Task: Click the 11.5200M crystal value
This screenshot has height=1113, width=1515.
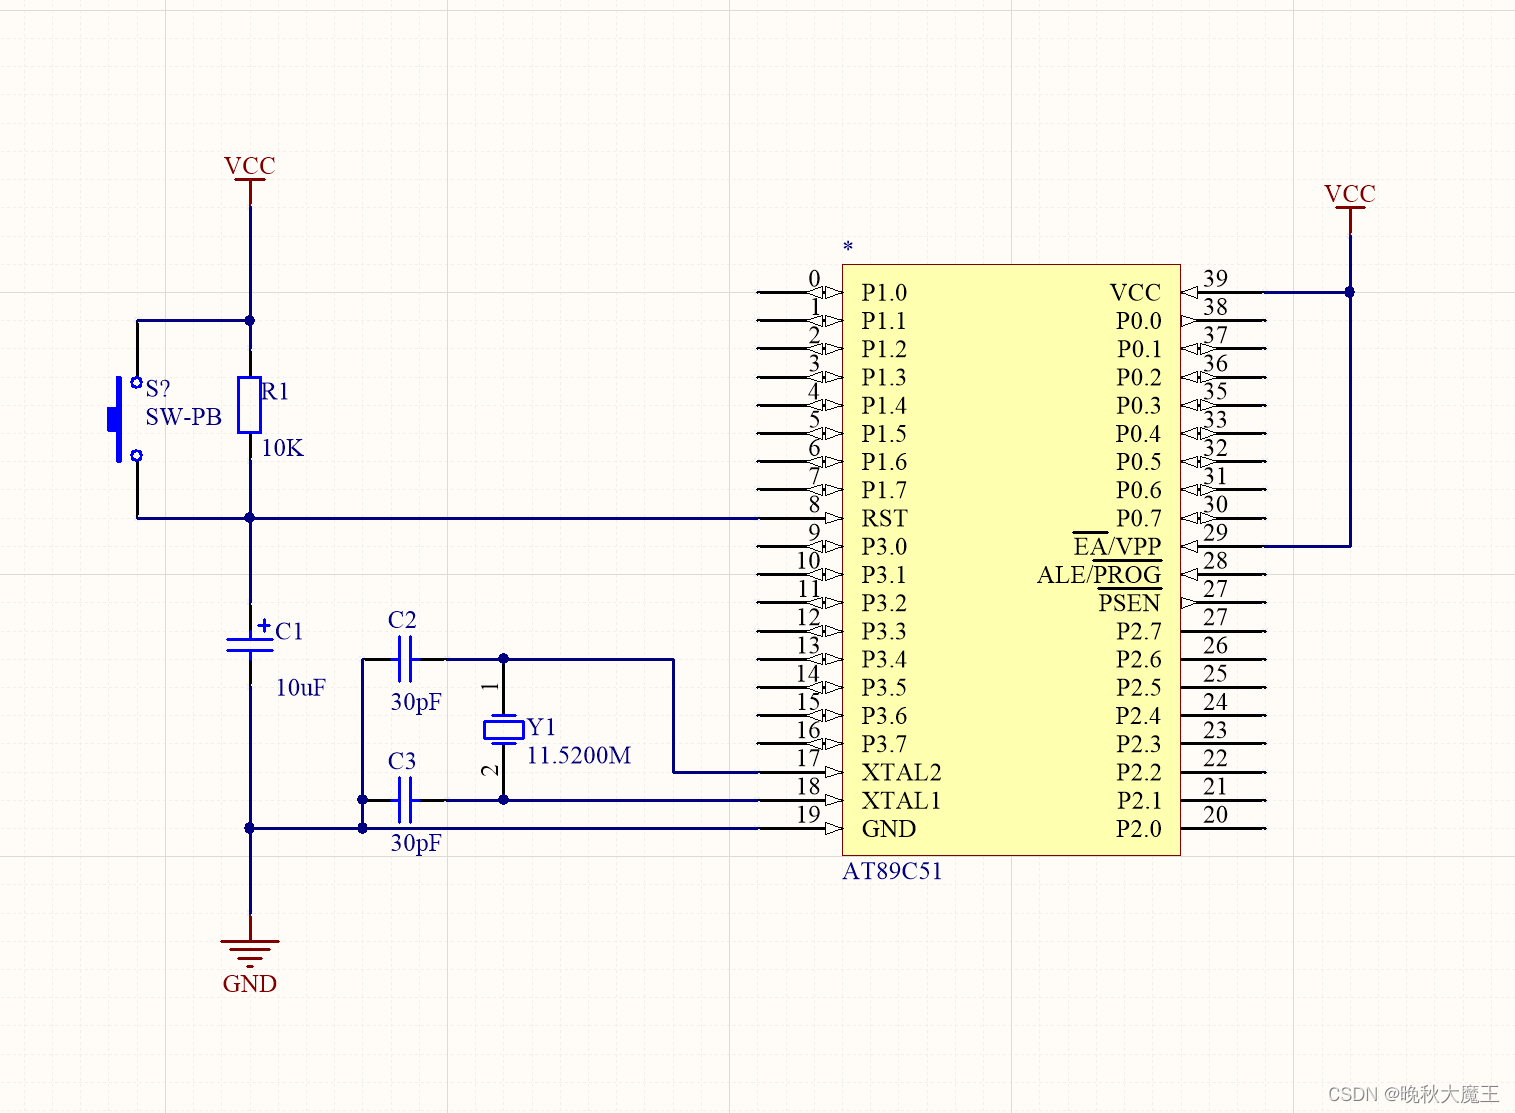Action: pos(579,756)
